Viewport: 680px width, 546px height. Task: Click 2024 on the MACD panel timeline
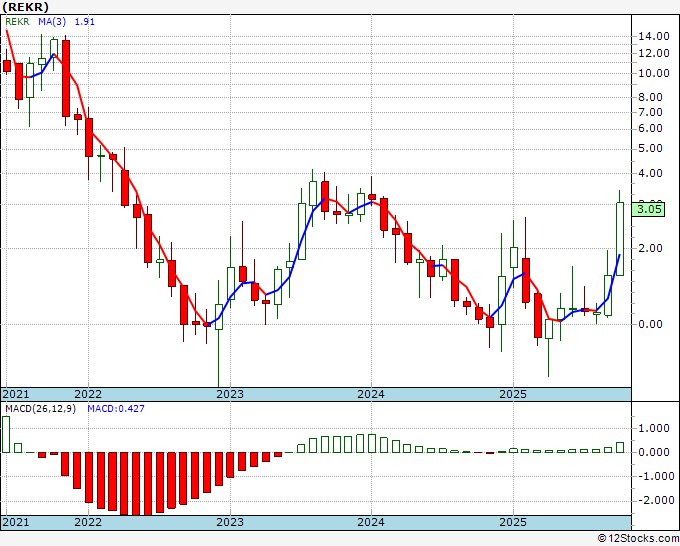point(371,522)
